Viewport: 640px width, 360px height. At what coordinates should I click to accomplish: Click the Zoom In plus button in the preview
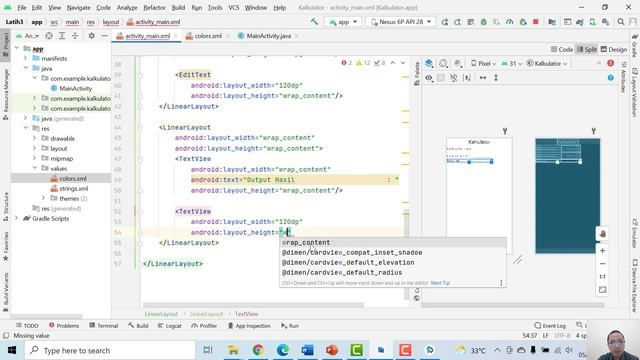(602, 251)
